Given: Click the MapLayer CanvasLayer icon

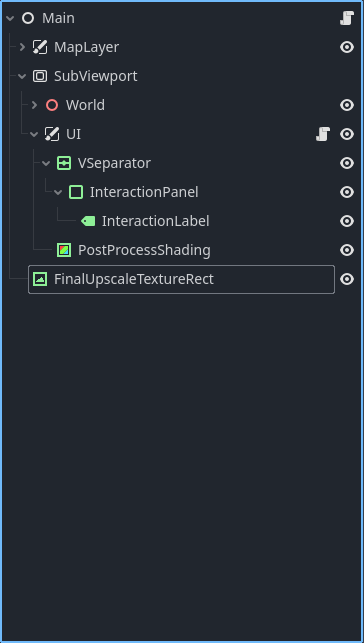Looking at the screenshot, I should tap(40, 47).
